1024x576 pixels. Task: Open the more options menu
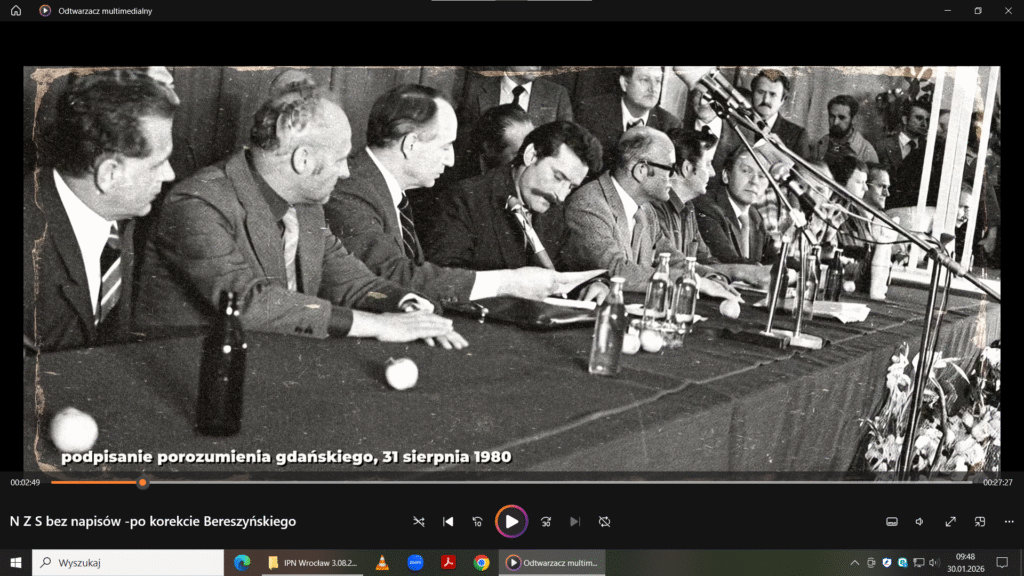coord(1008,522)
